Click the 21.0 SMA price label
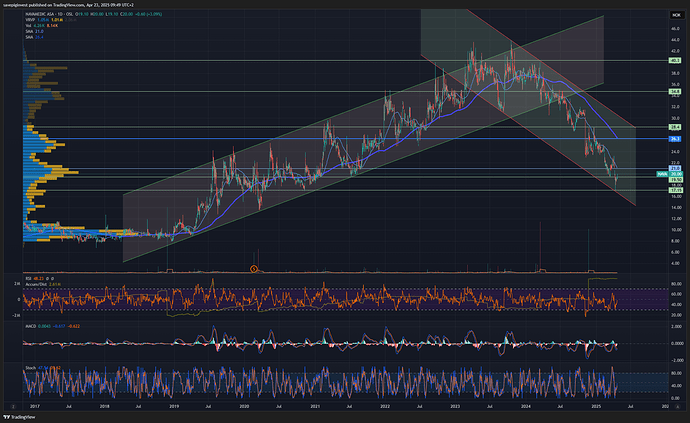Viewport: 690px width, 423px height. pyautogui.click(x=675, y=169)
